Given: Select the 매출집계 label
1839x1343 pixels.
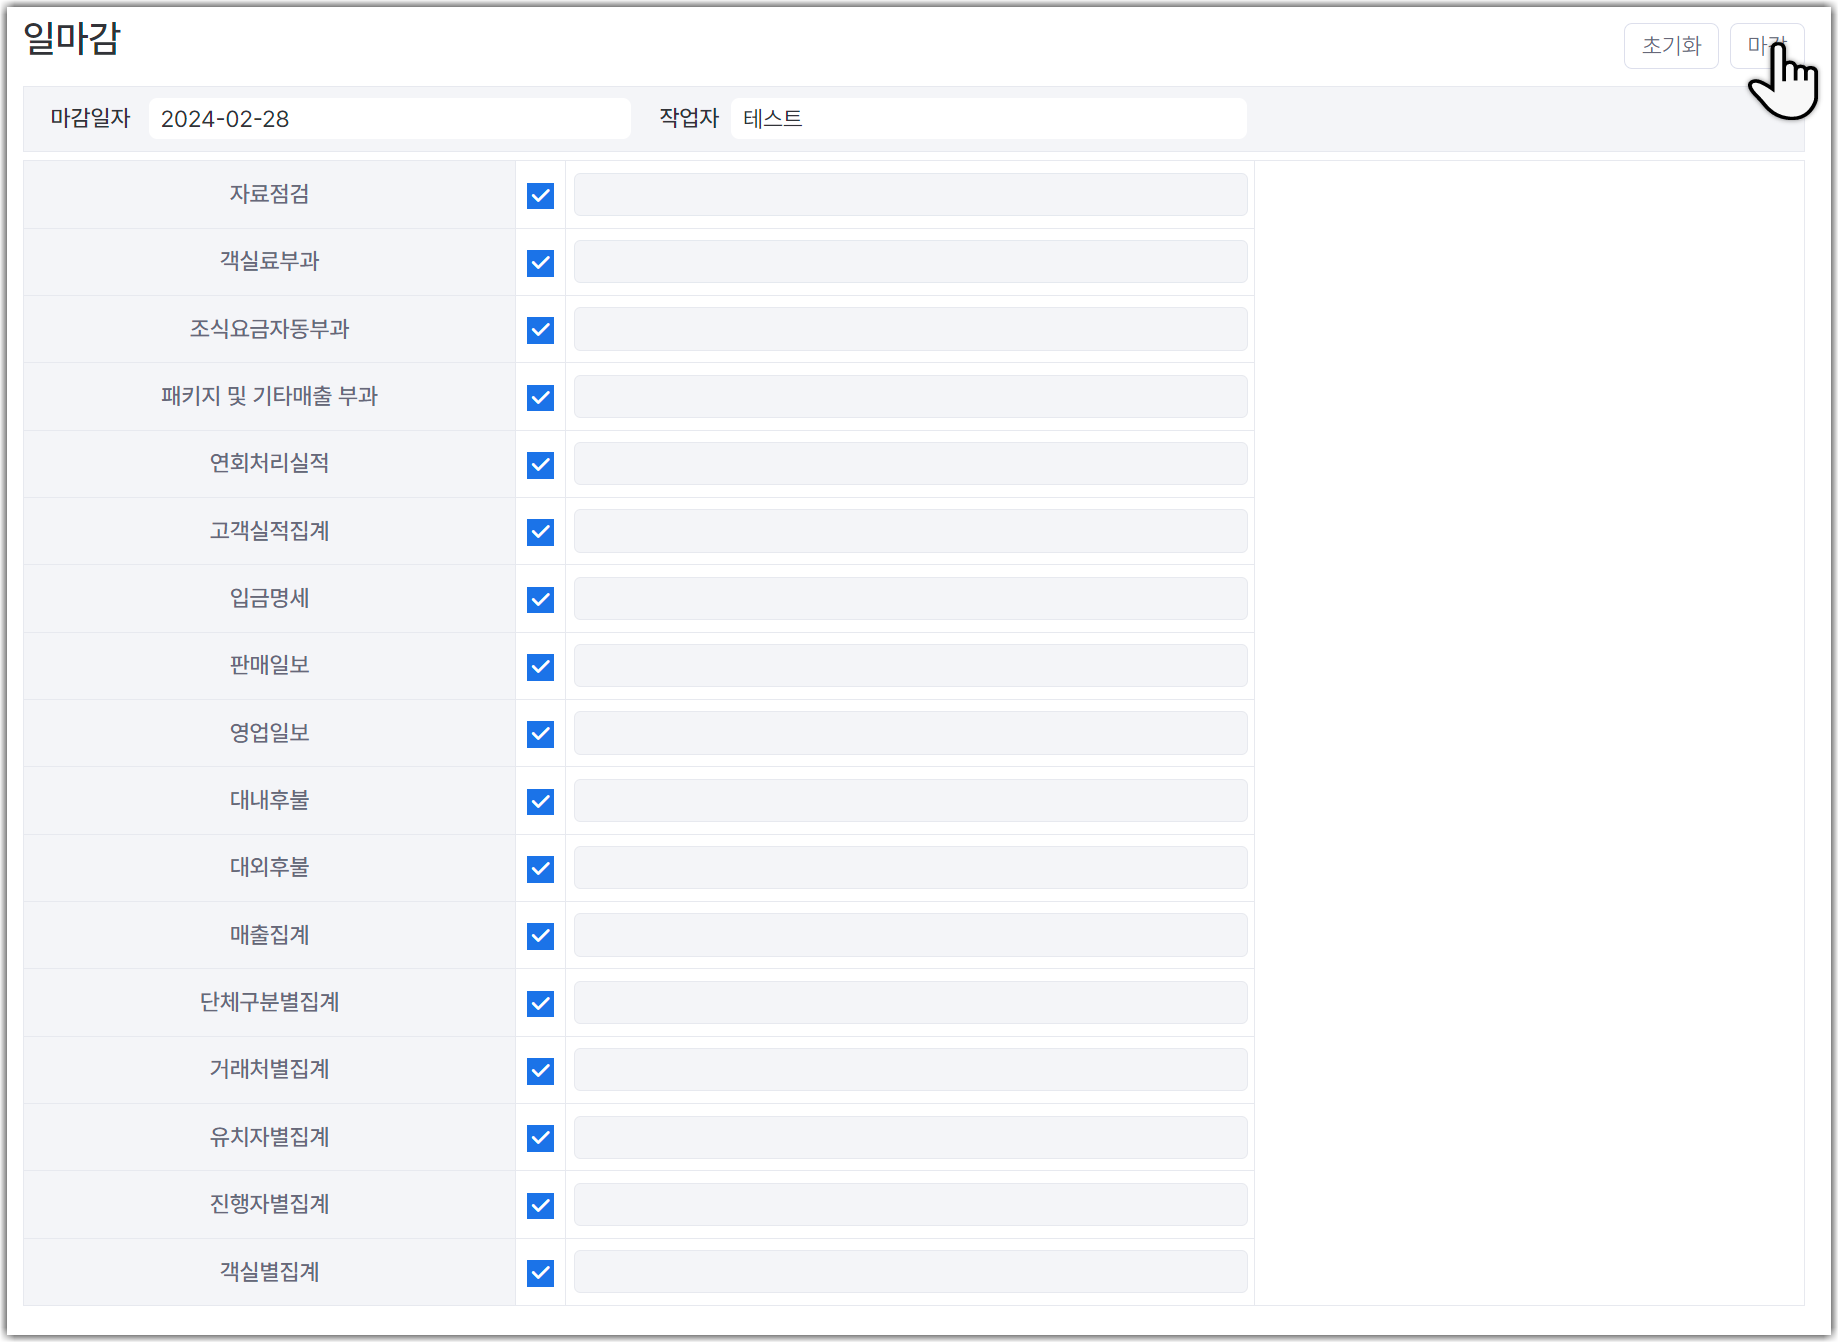Looking at the screenshot, I should (270, 935).
